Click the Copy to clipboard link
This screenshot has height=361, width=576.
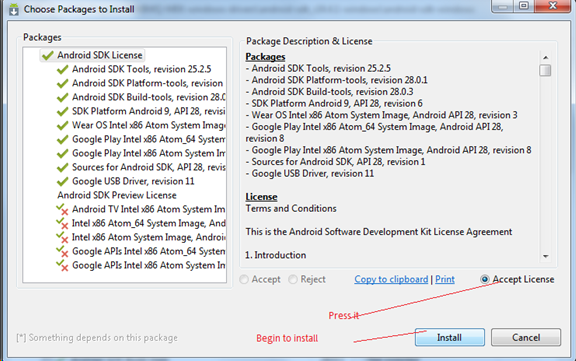tap(391, 279)
